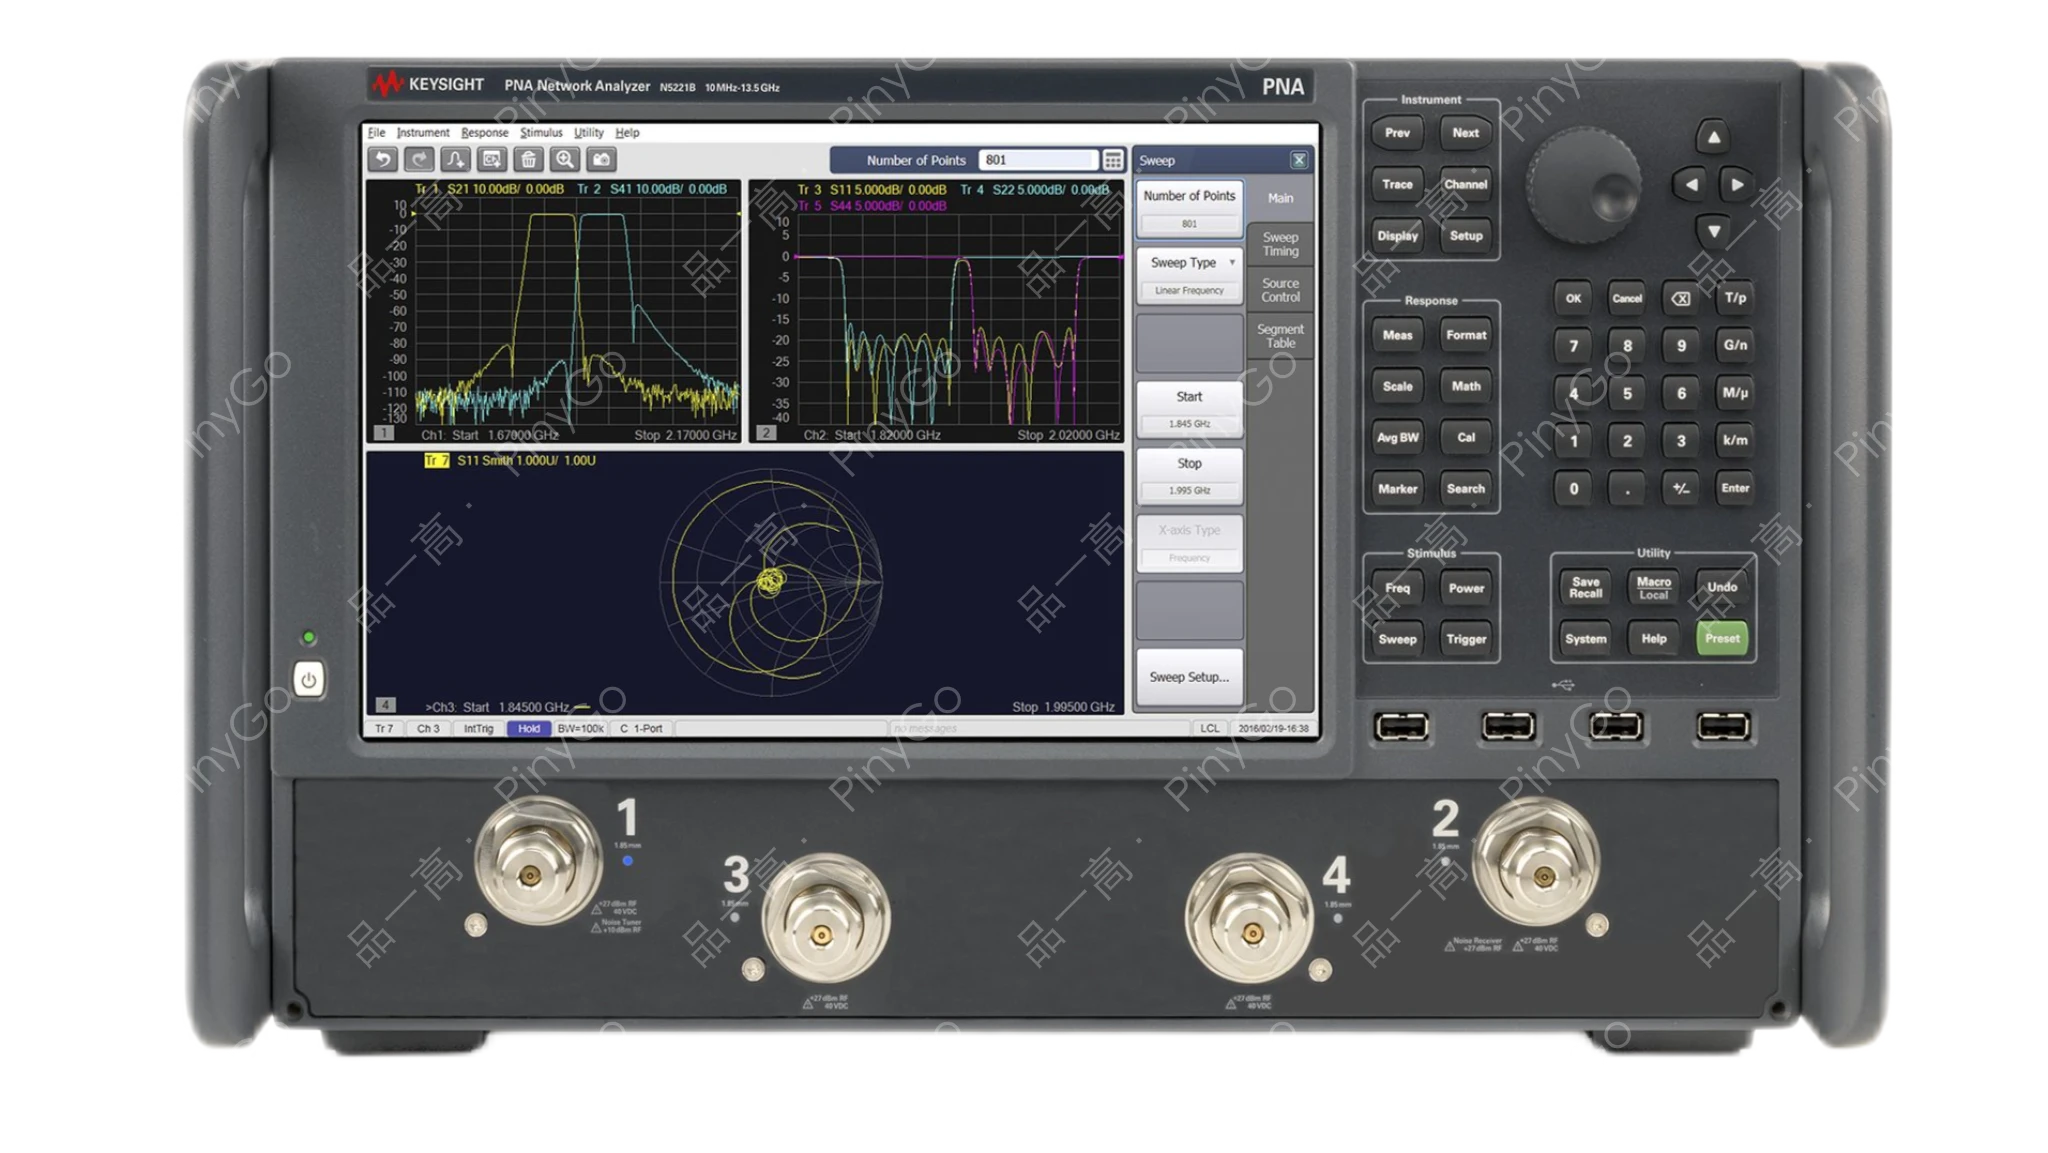The height and width of the screenshot is (1153, 2048).
Task: Click the zoom magnifier toolbar icon
Action: point(565,160)
